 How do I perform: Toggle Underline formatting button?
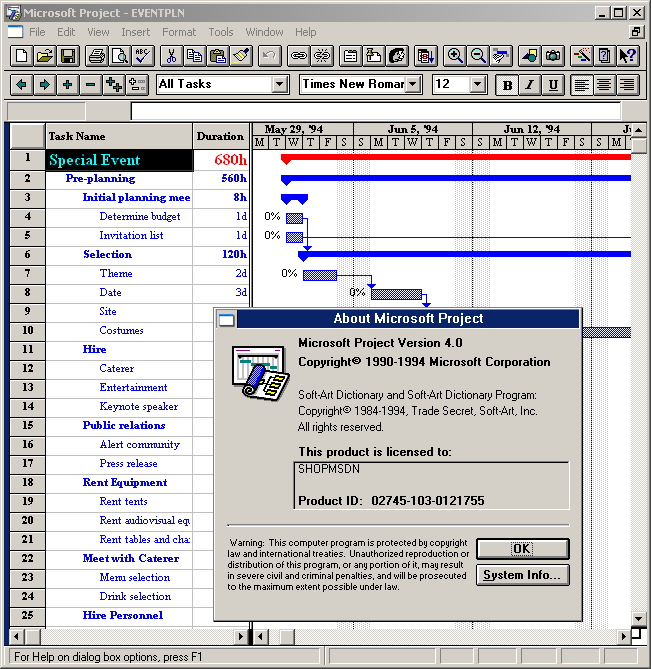pos(553,85)
